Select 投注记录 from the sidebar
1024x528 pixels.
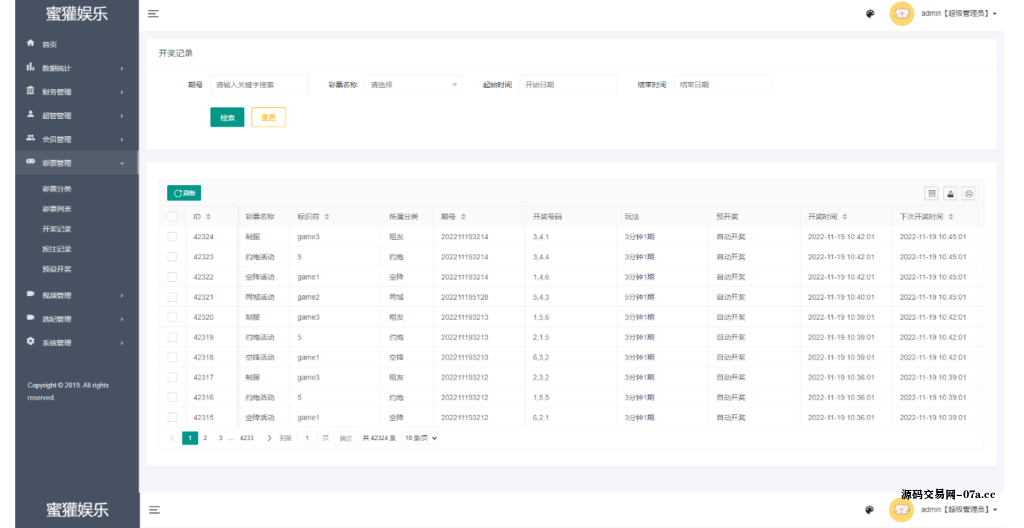tap(57, 249)
